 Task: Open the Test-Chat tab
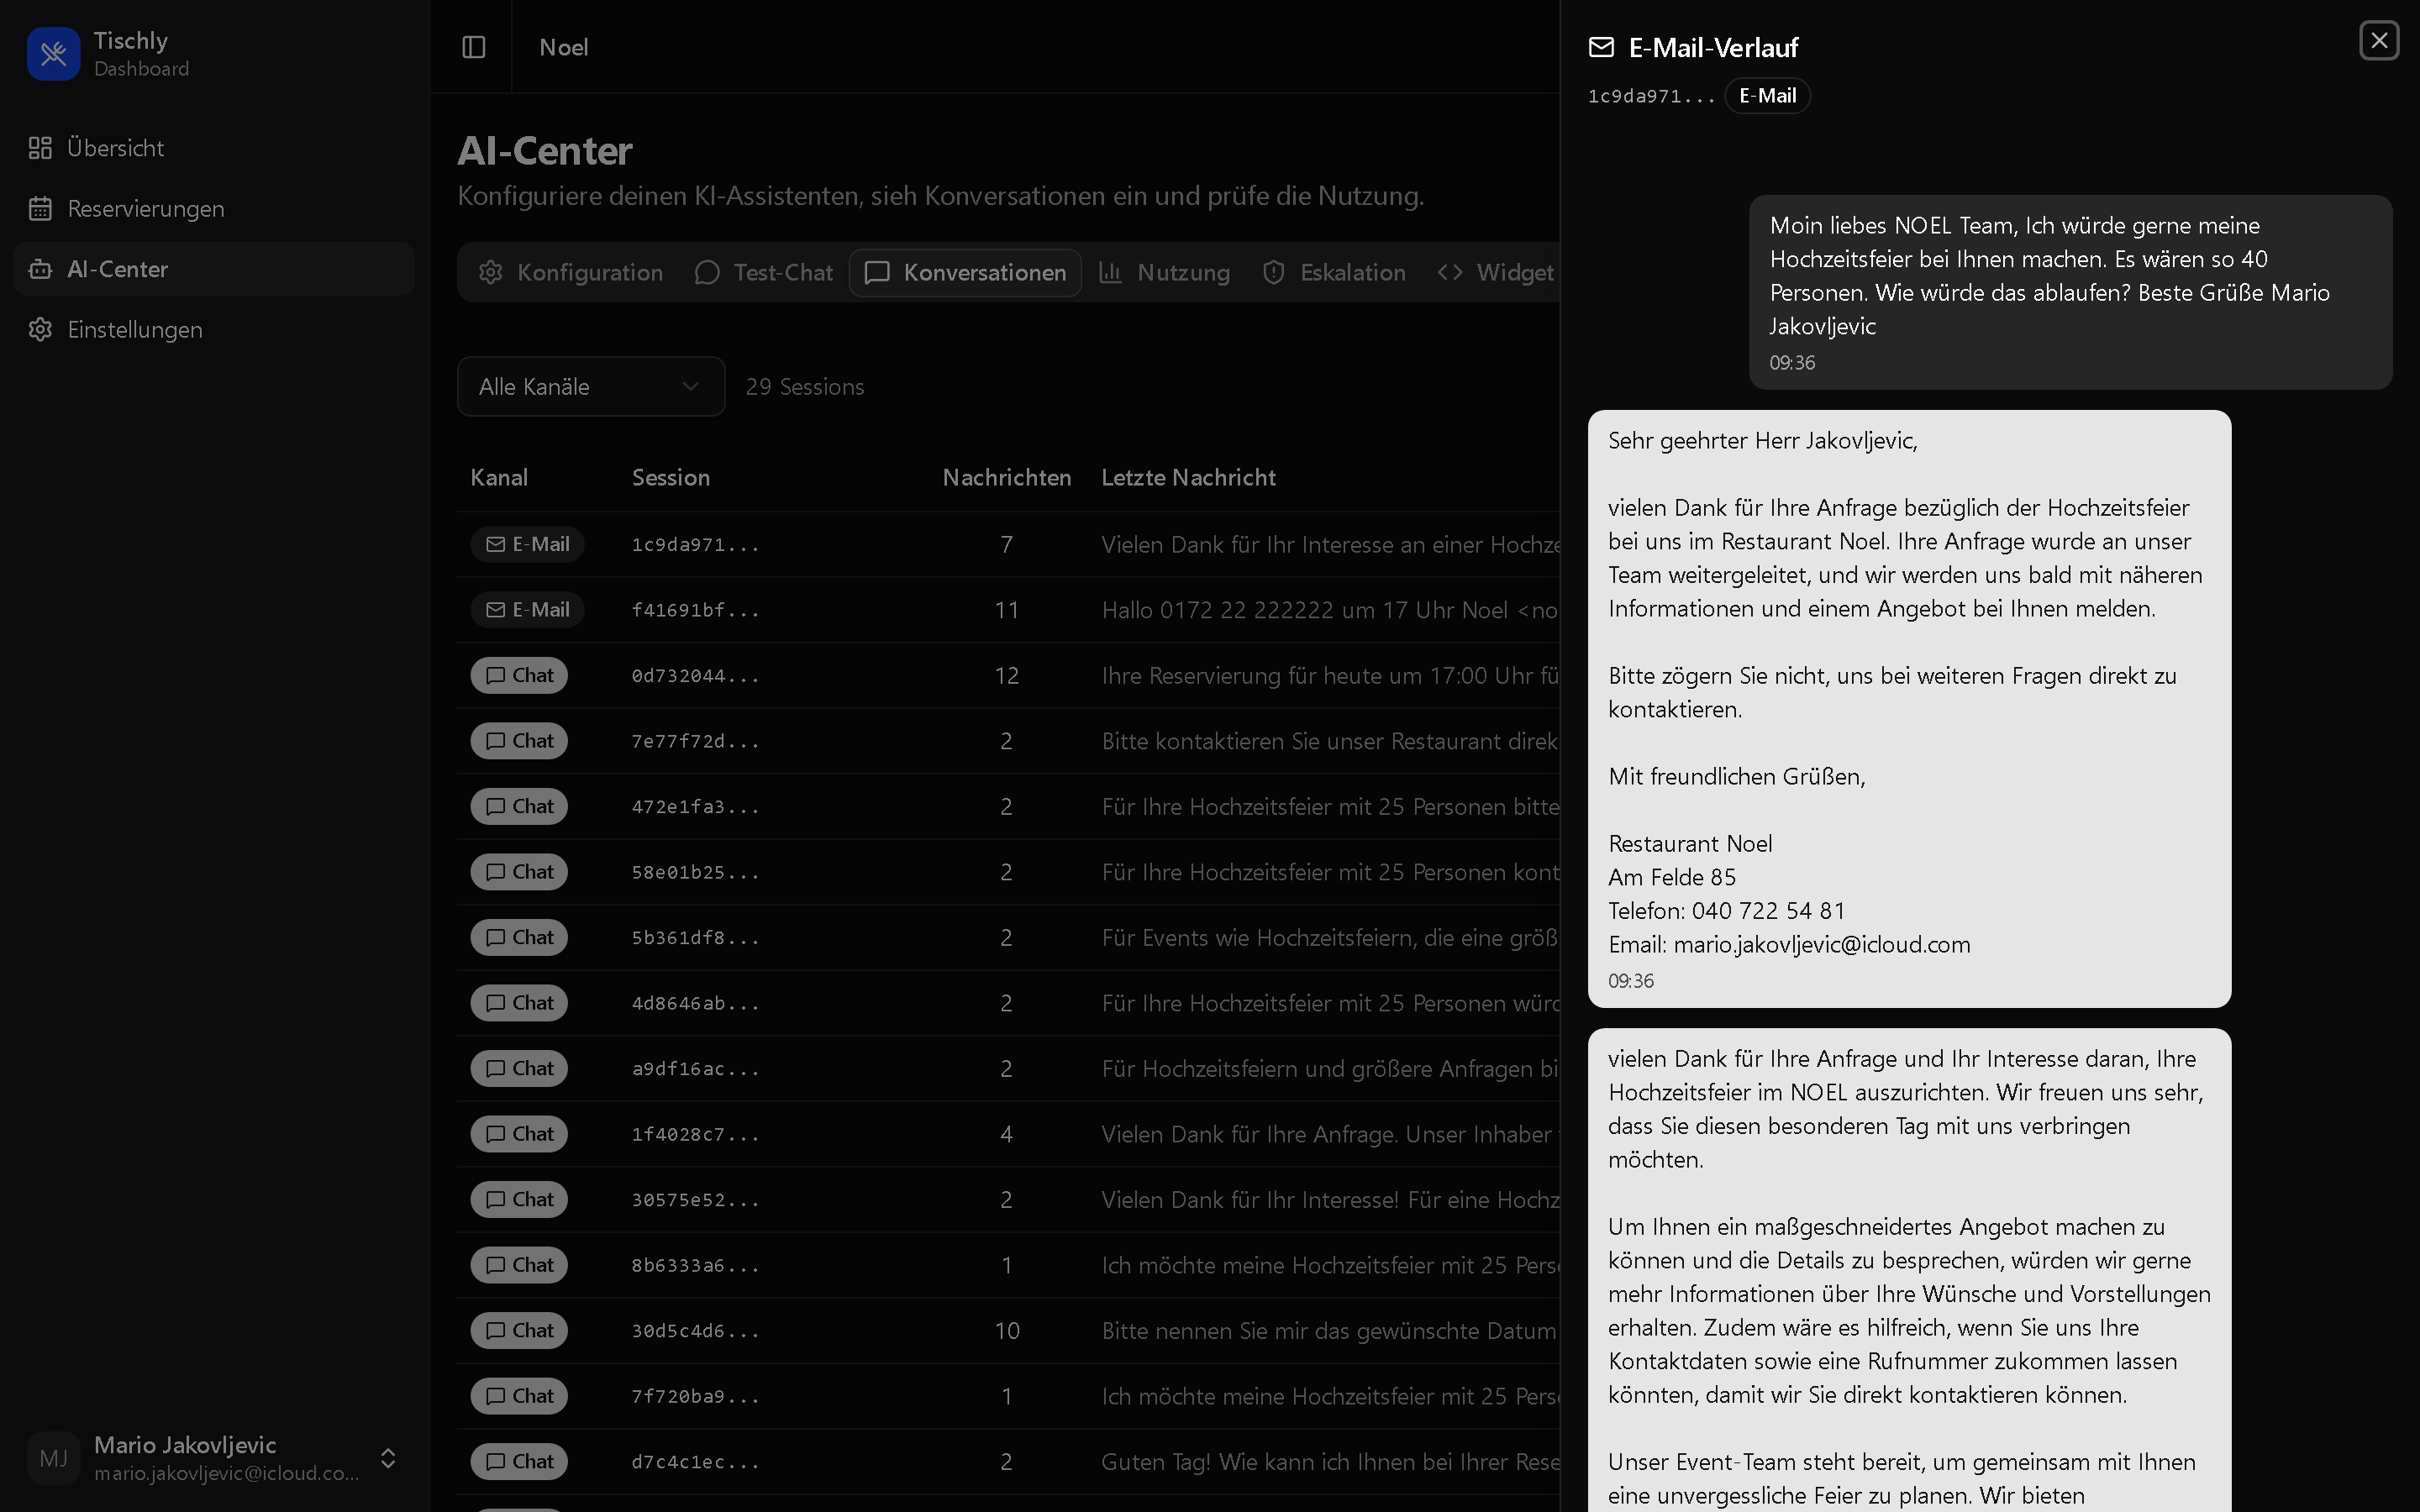click(764, 273)
